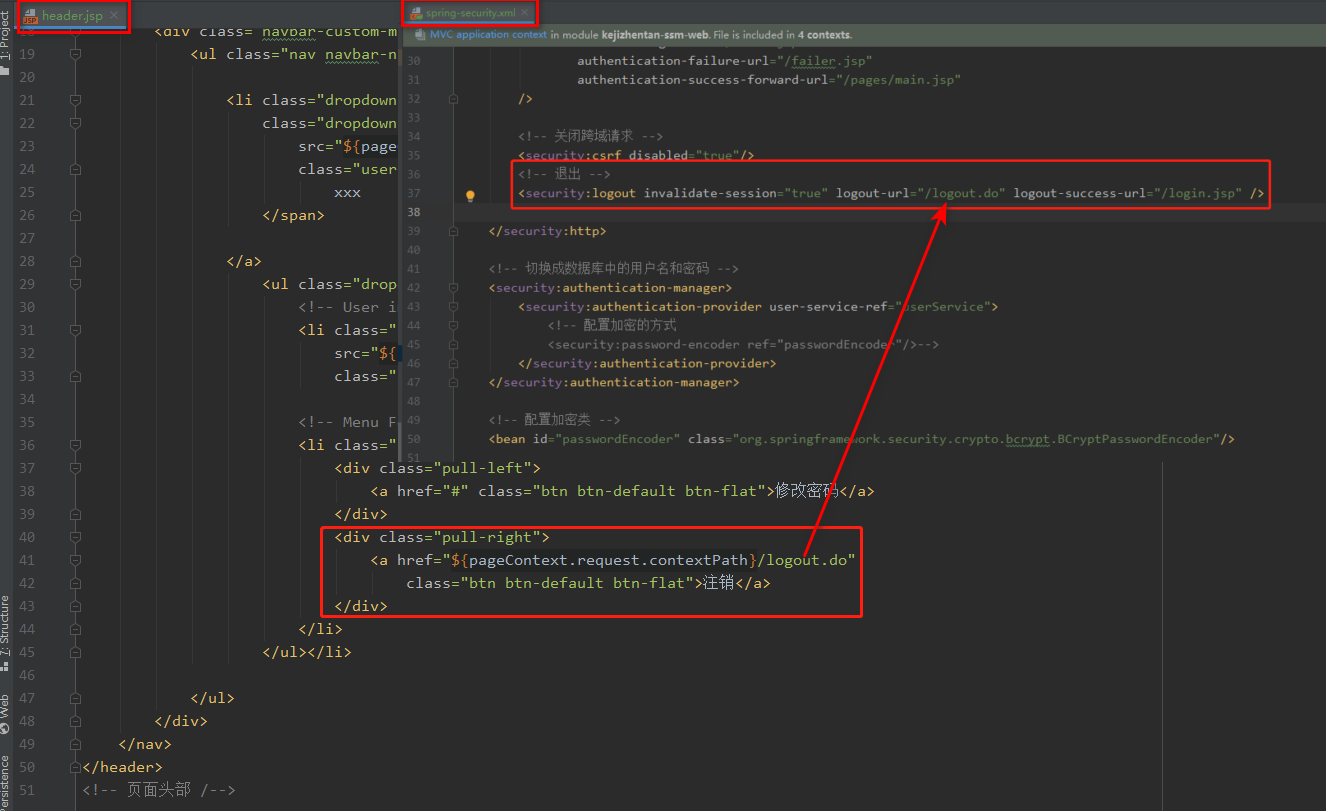This screenshot has height=811, width=1326.
Task: Collapse the fold at line 29 in header.jsp
Action: 75,284
